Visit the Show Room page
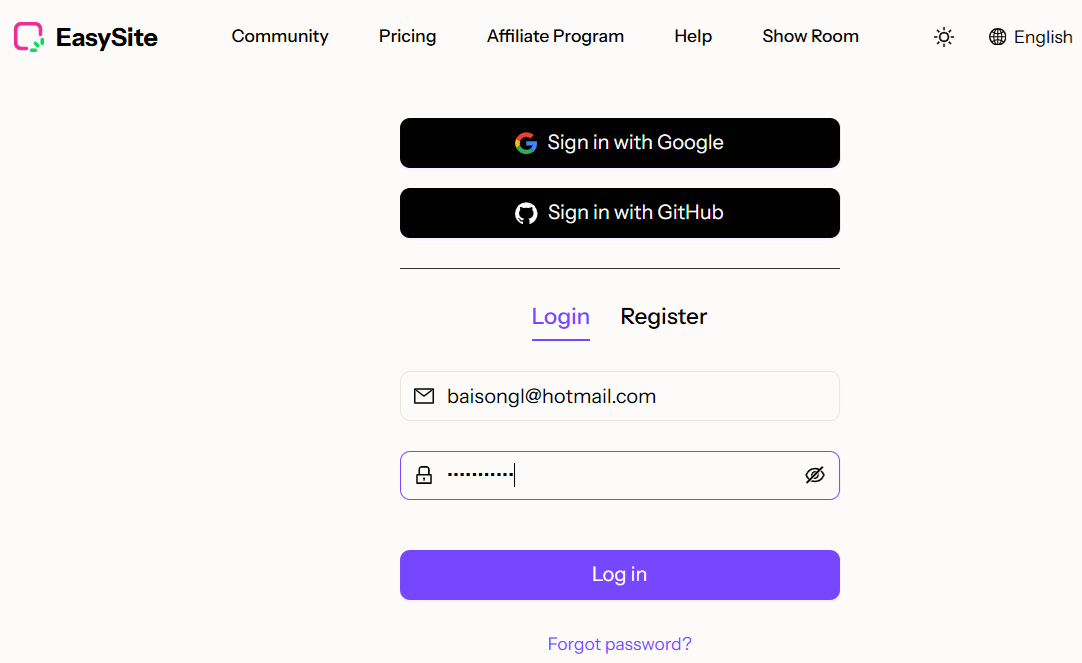 coord(810,36)
